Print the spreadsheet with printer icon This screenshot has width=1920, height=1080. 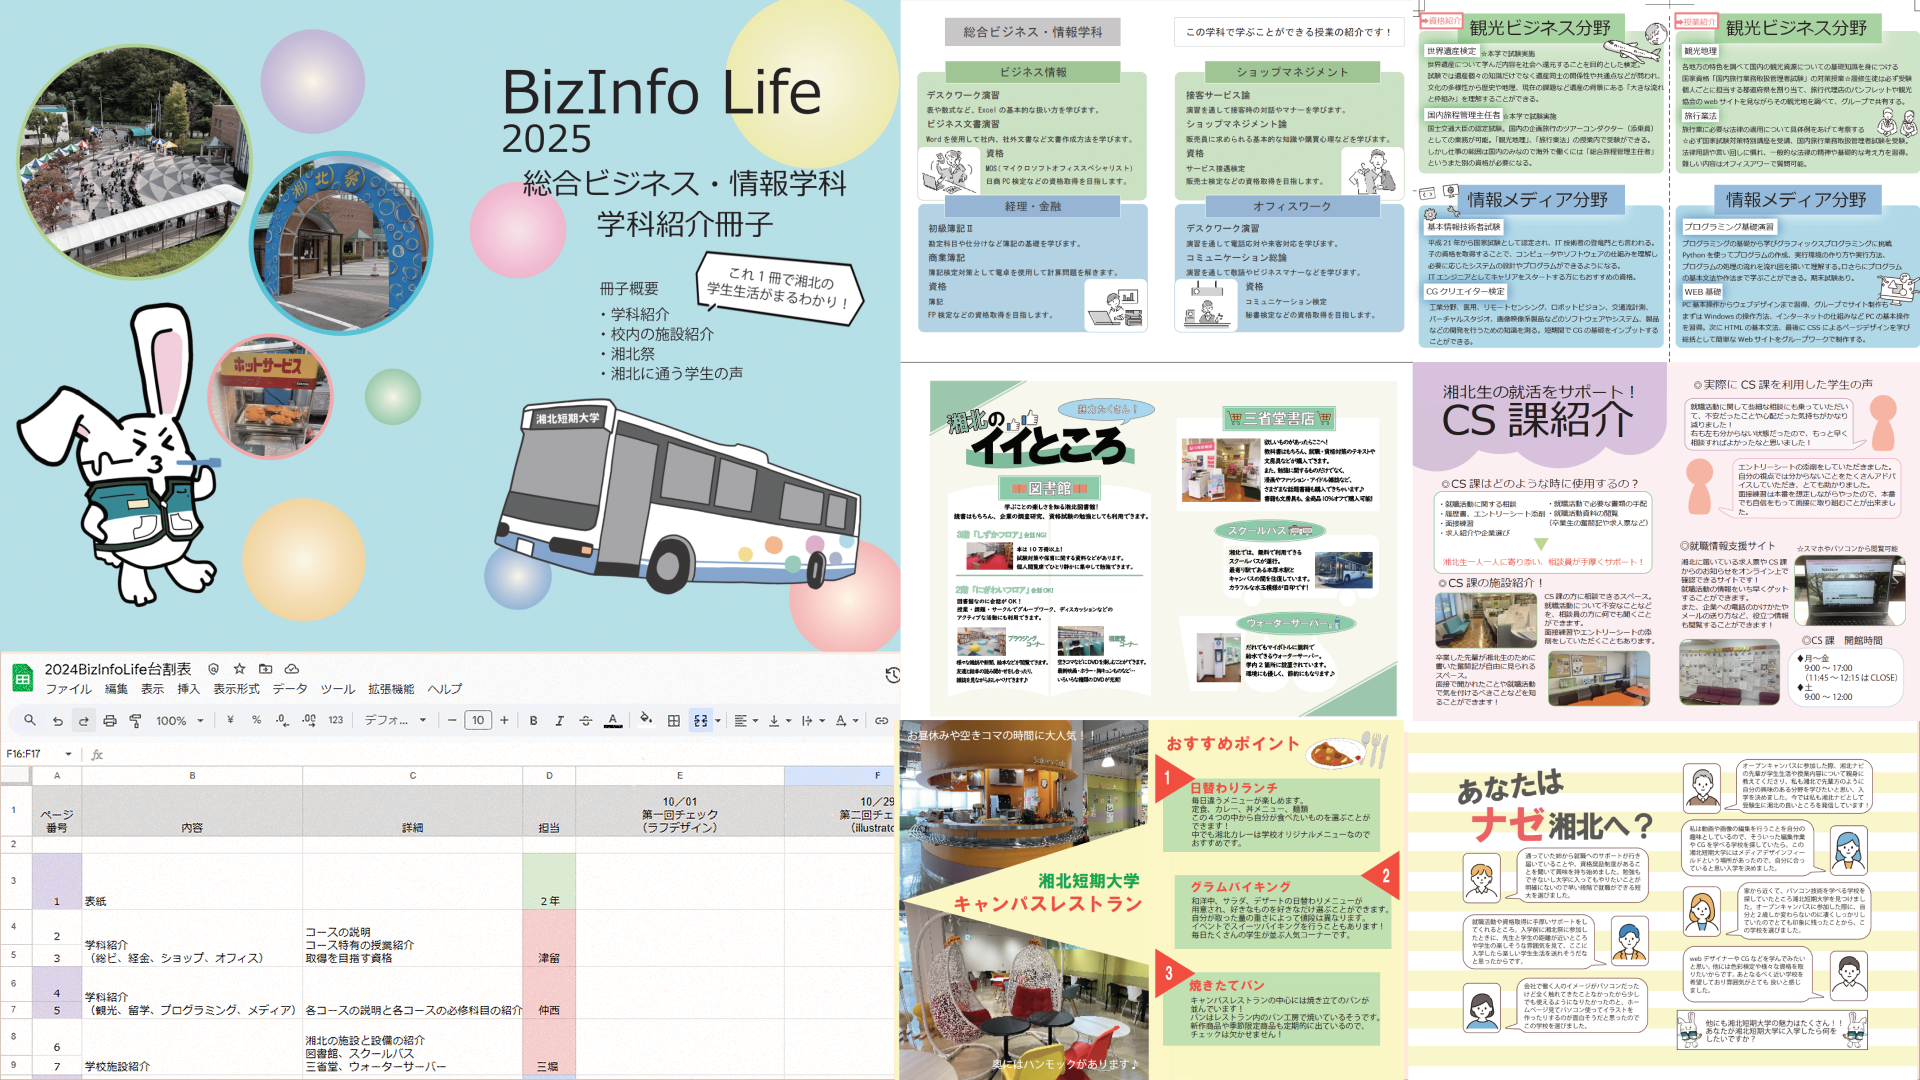tap(110, 720)
